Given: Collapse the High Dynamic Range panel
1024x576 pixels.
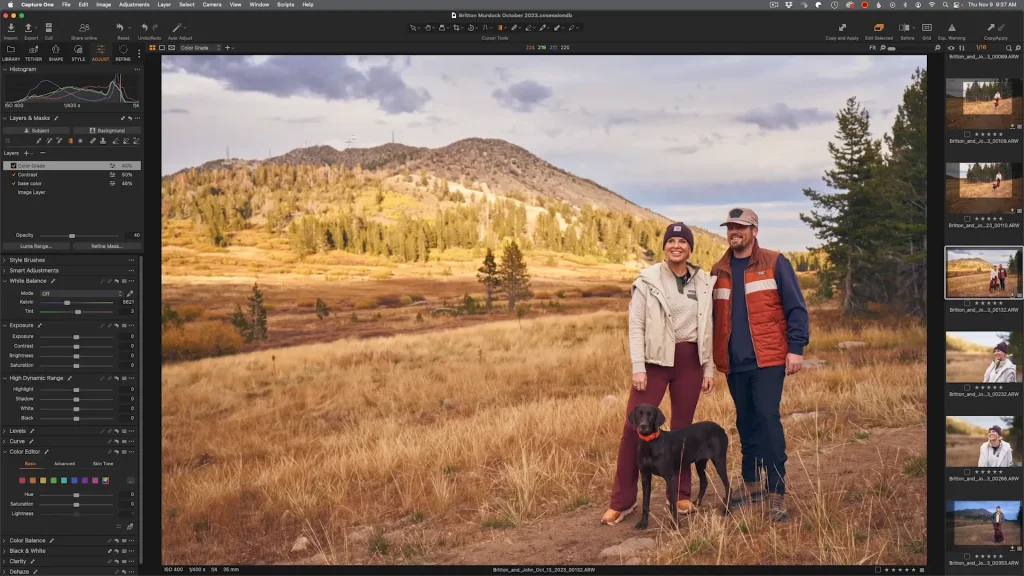Looking at the screenshot, I should 5,378.
